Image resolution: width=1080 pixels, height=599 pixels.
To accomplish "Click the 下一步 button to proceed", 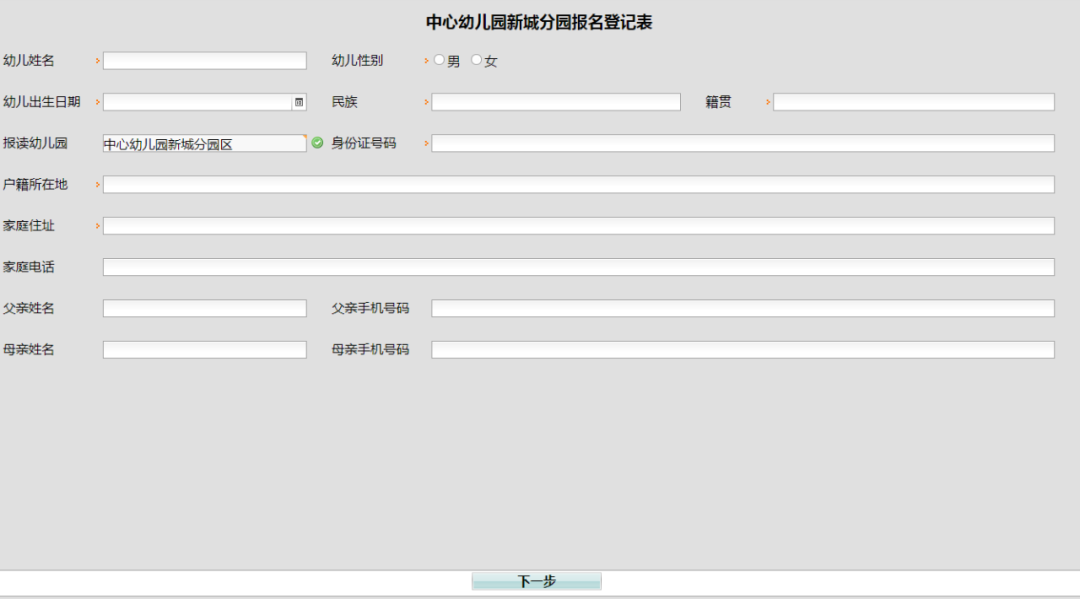I will pyautogui.click(x=536, y=580).
